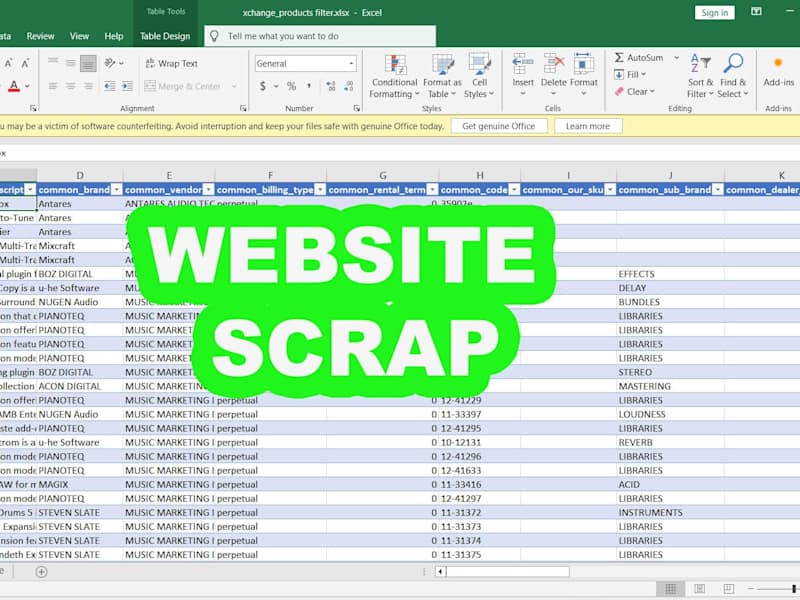Click the zoom slider in status bar
800x600 pixels.
click(x=774, y=589)
